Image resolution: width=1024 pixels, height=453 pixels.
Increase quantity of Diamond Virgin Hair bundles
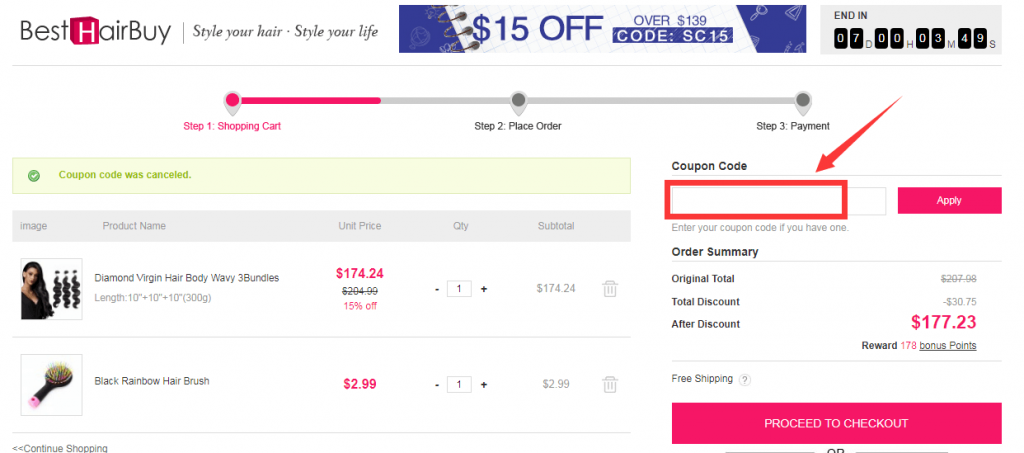click(x=484, y=289)
